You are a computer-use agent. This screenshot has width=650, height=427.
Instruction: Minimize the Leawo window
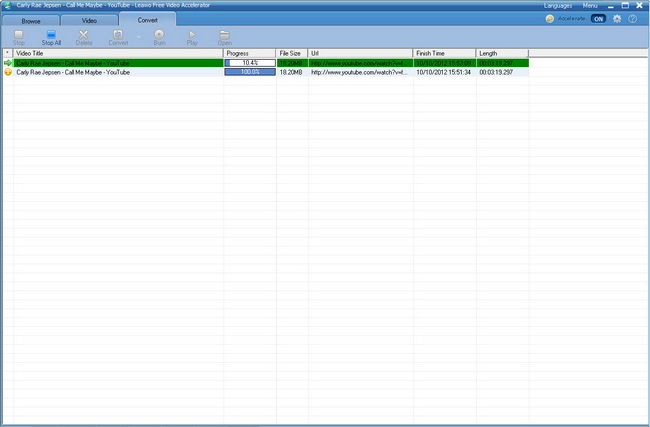coord(611,6)
